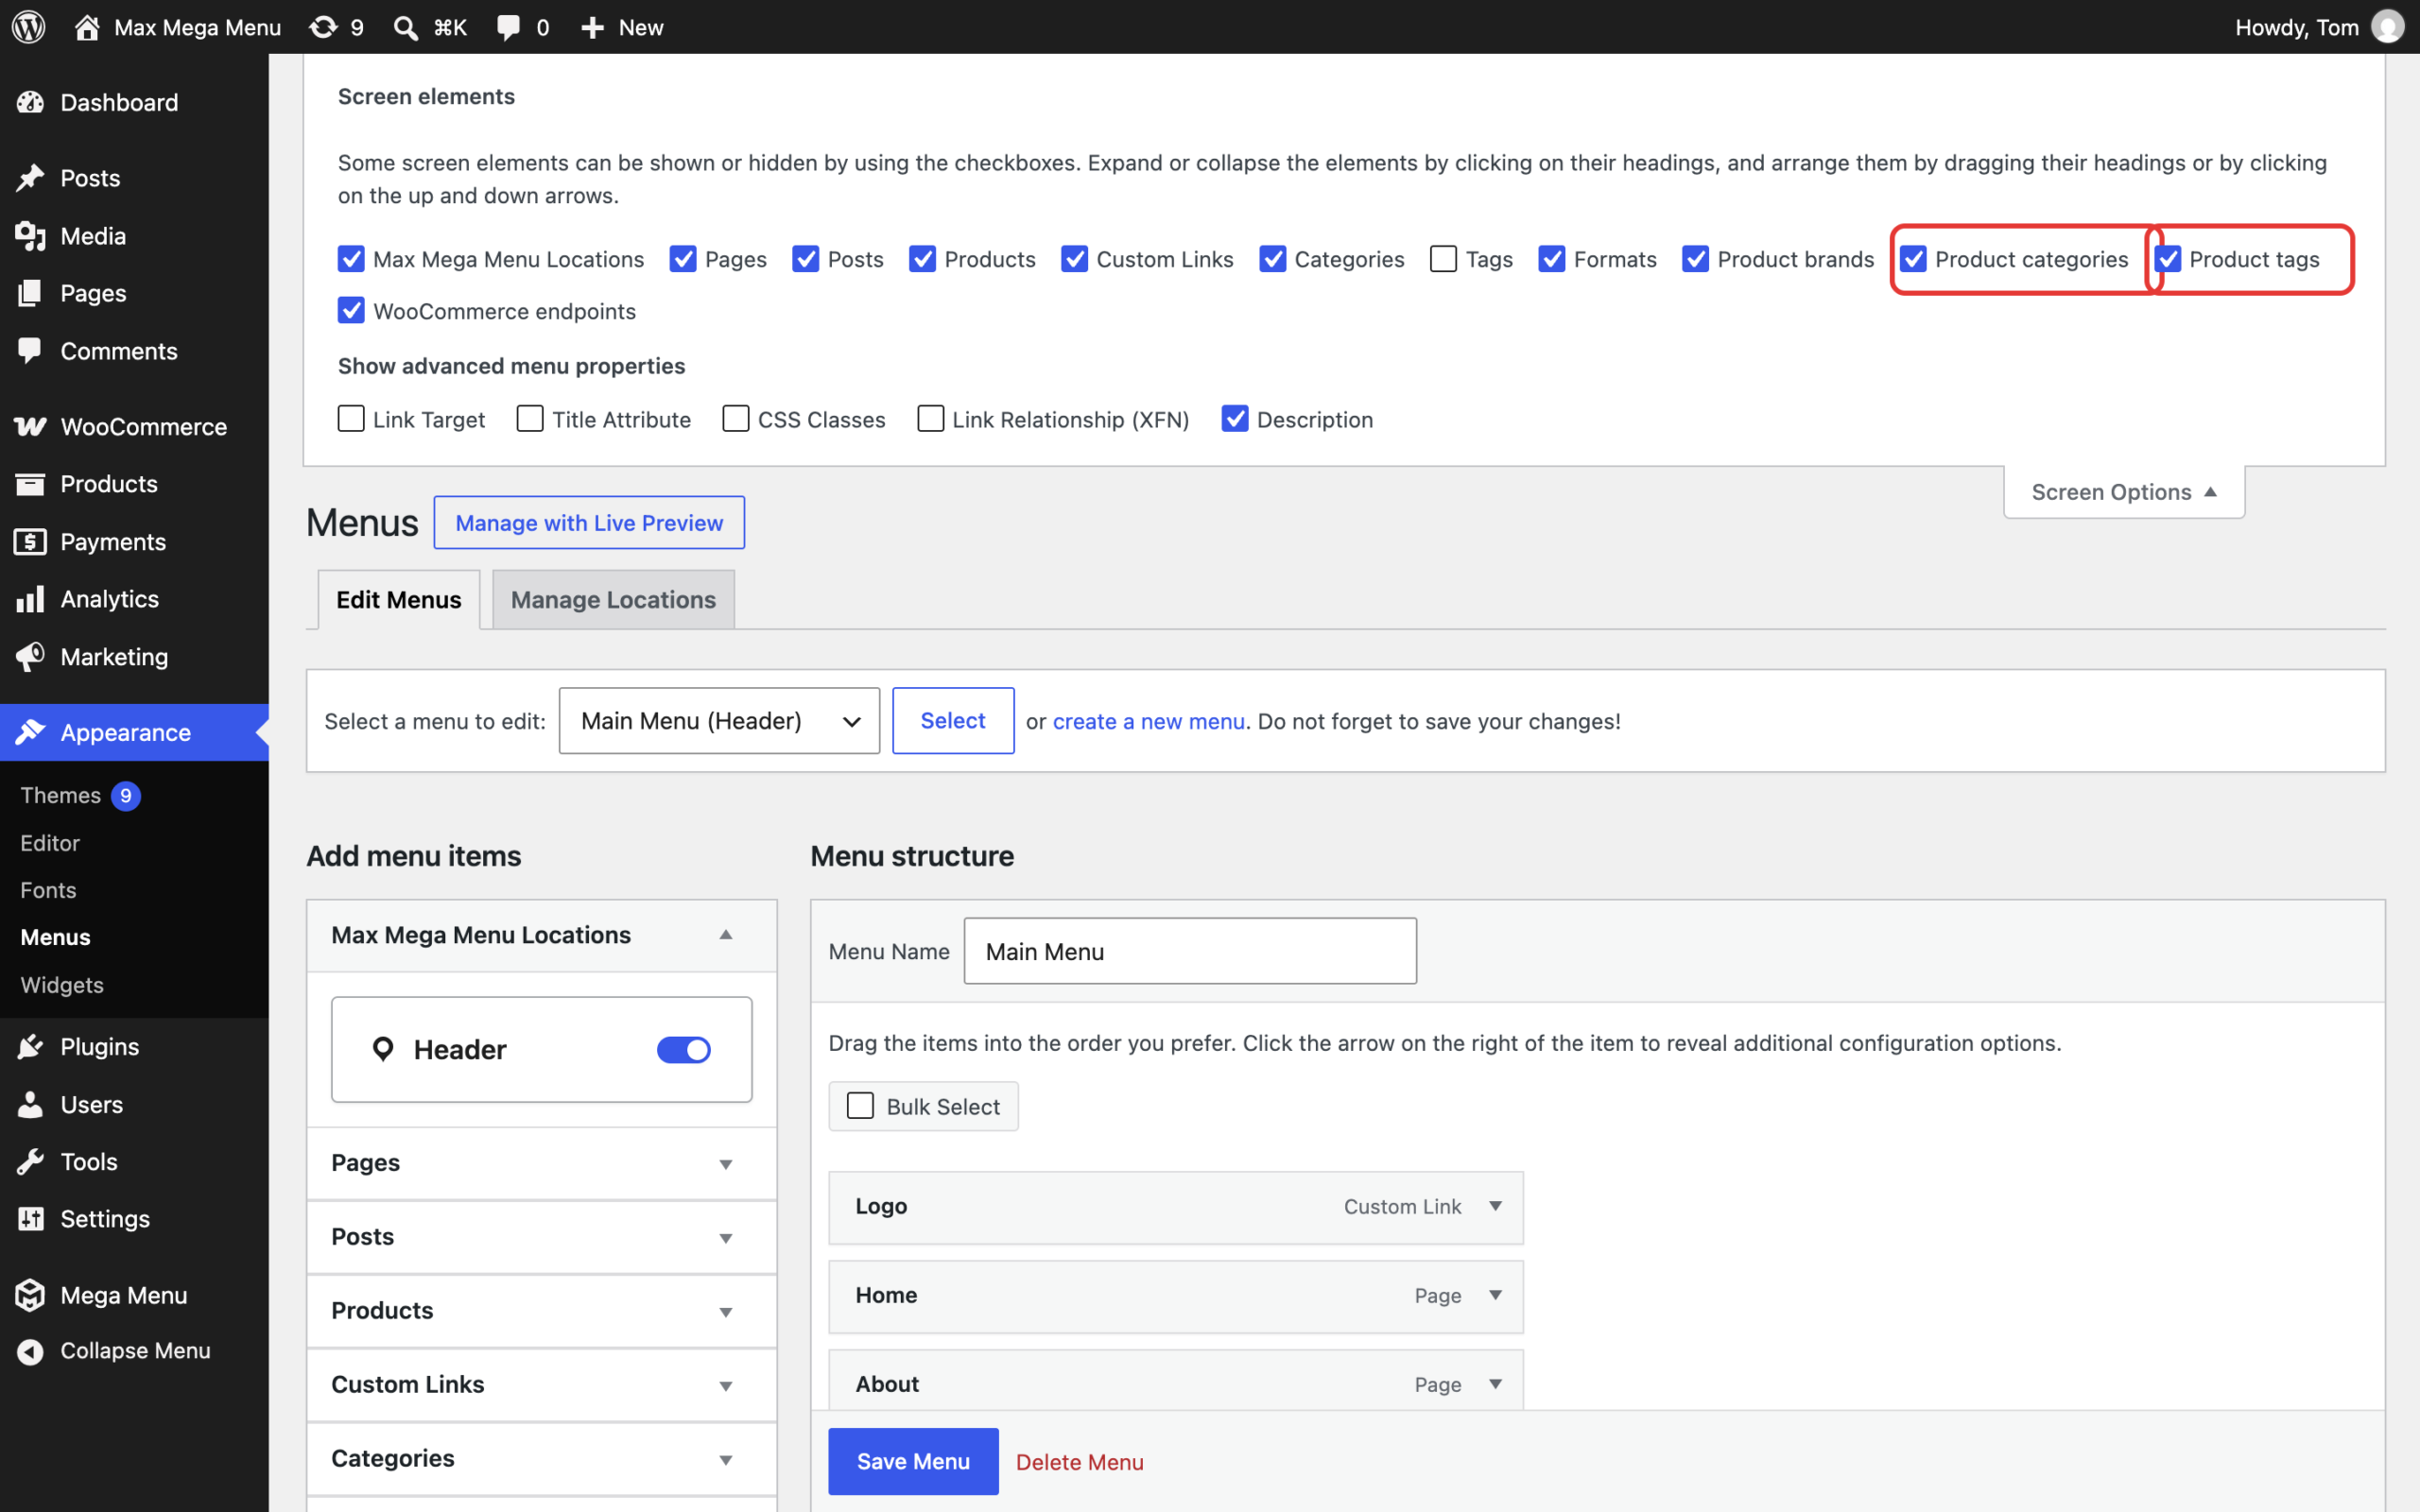Image resolution: width=2420 pixels, height=1512 pixels.
Task: Collapse the Screen Options panel
Action: pos(2124,492)
